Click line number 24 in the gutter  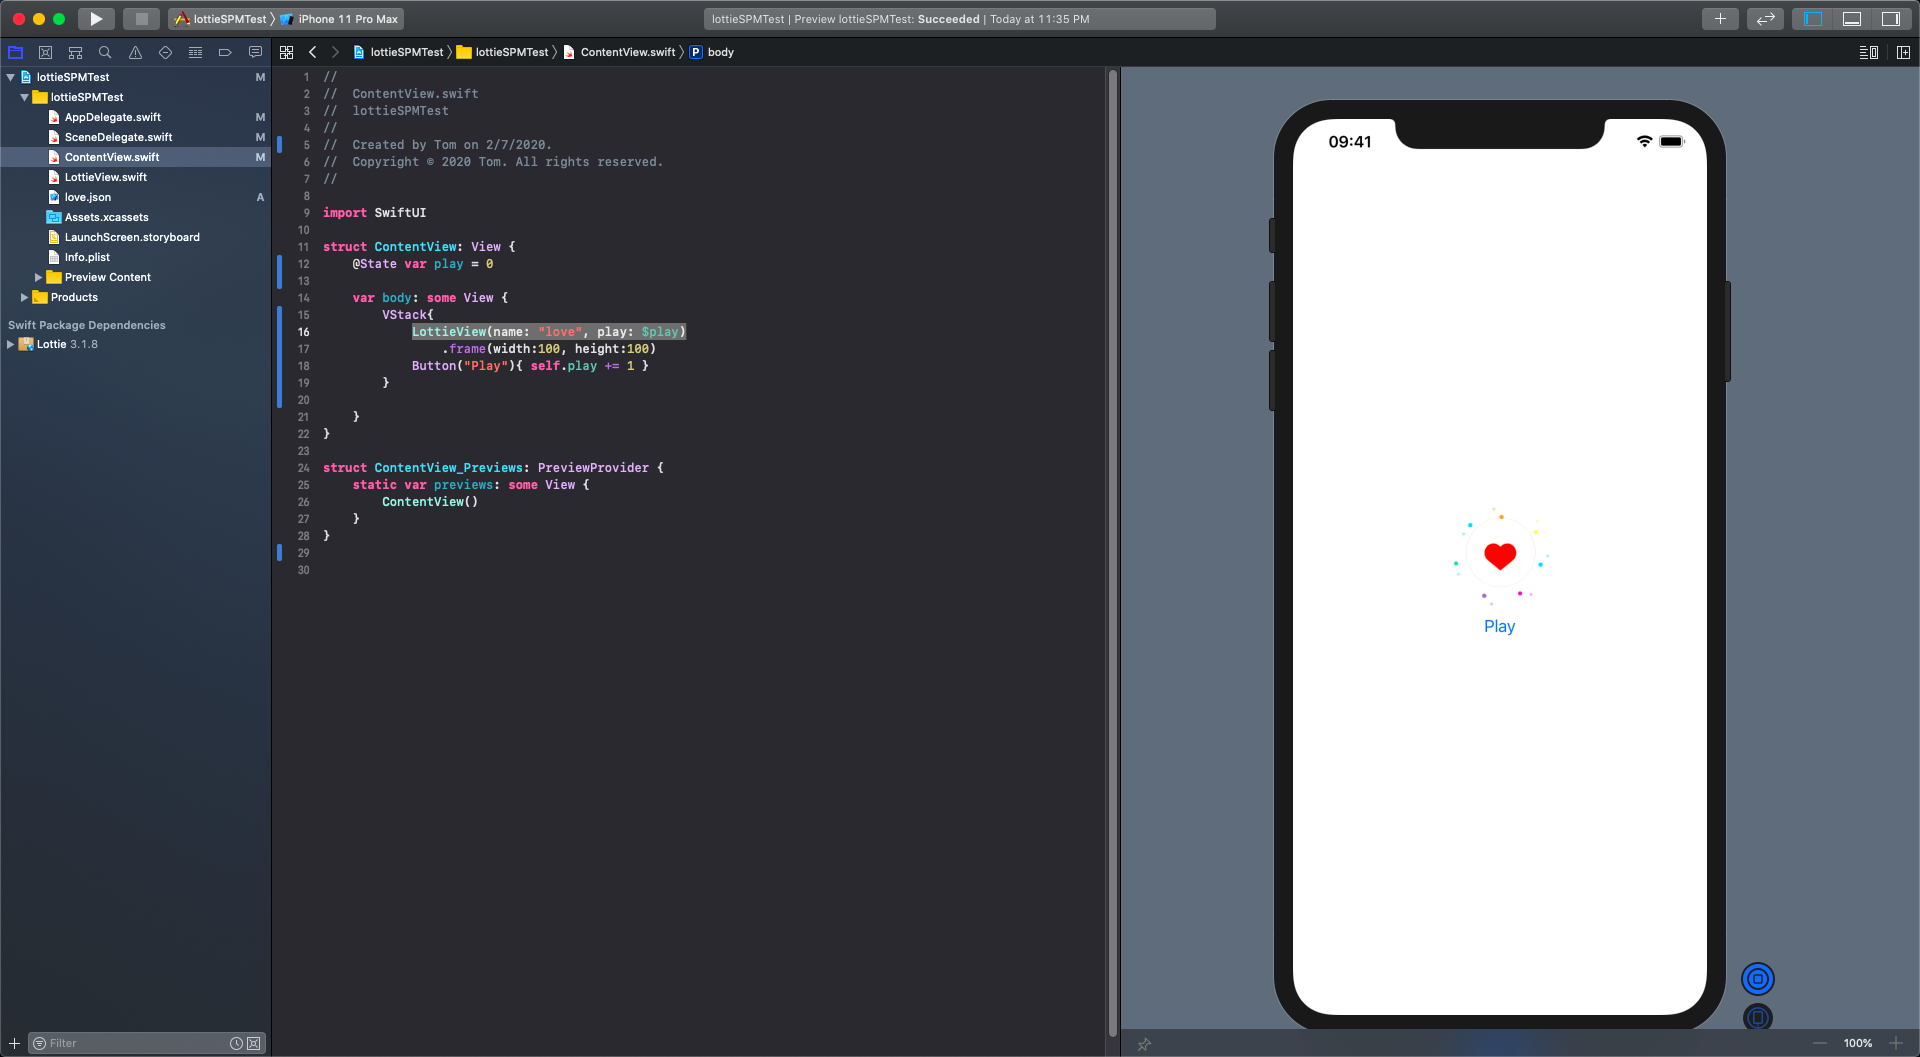303,468
